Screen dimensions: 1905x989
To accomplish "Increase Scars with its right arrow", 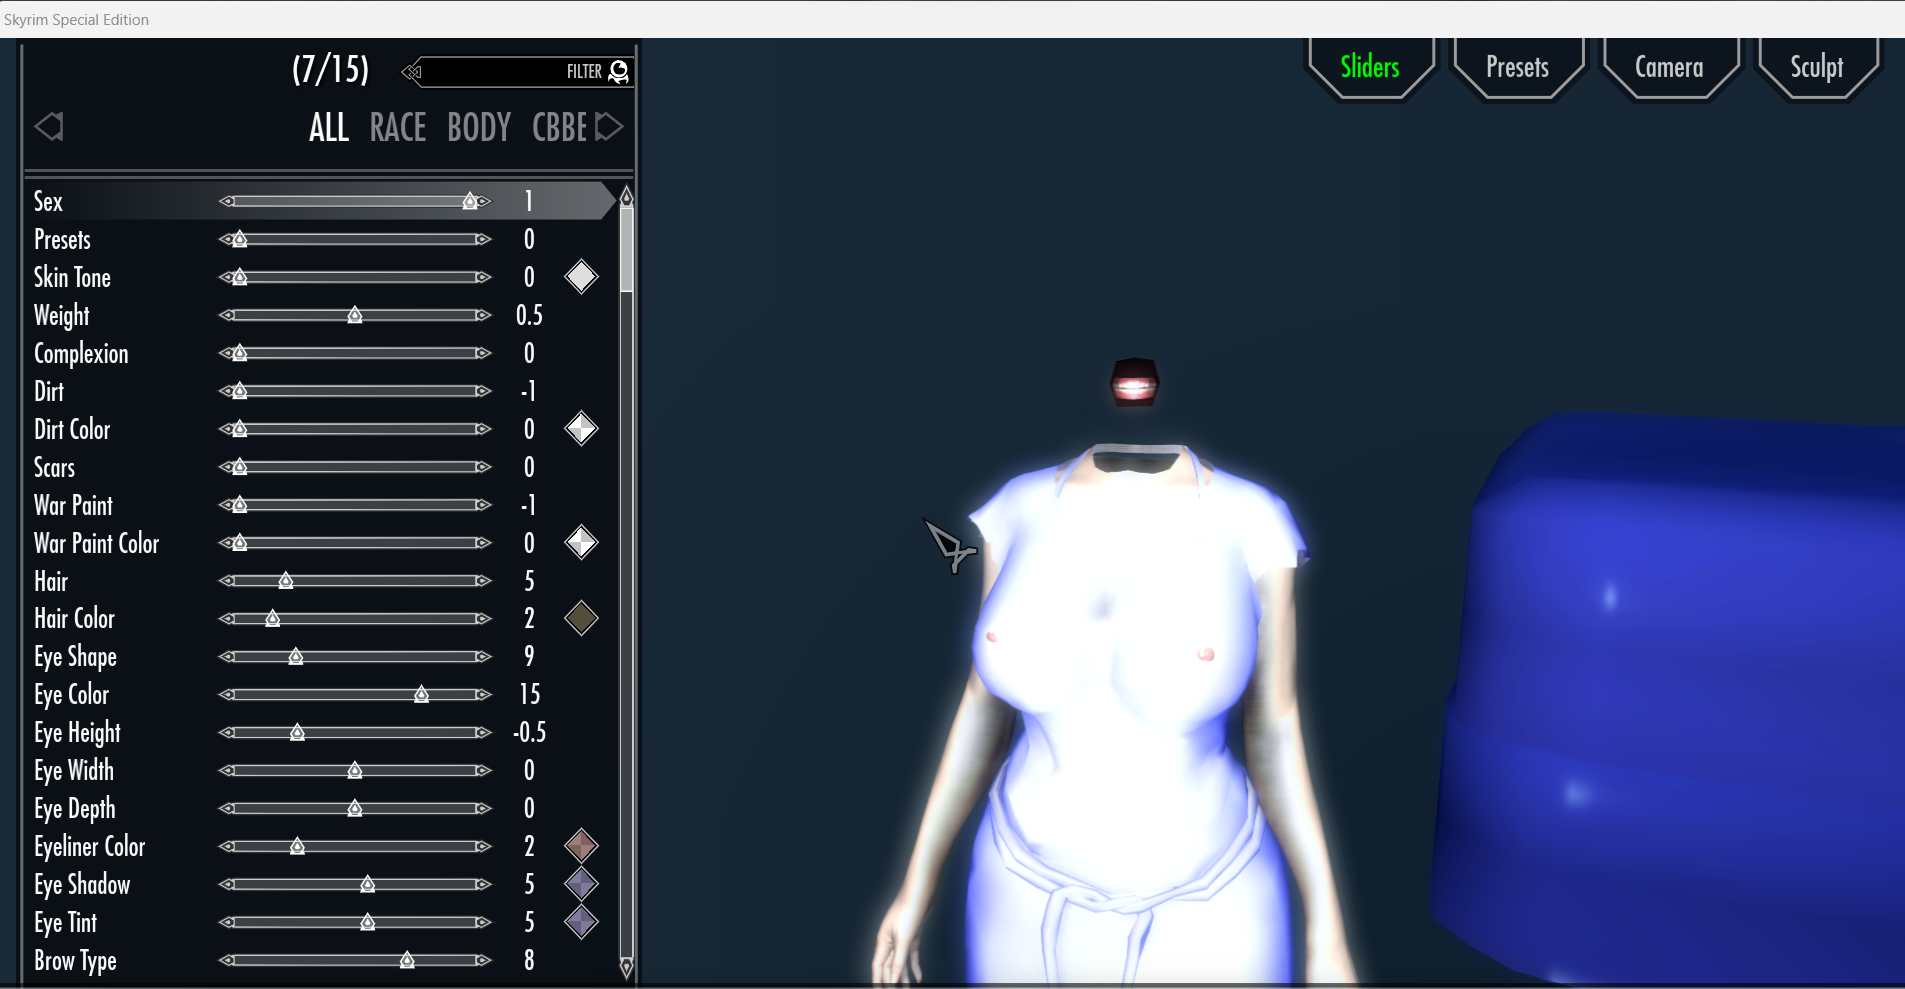I will point(484,467).
